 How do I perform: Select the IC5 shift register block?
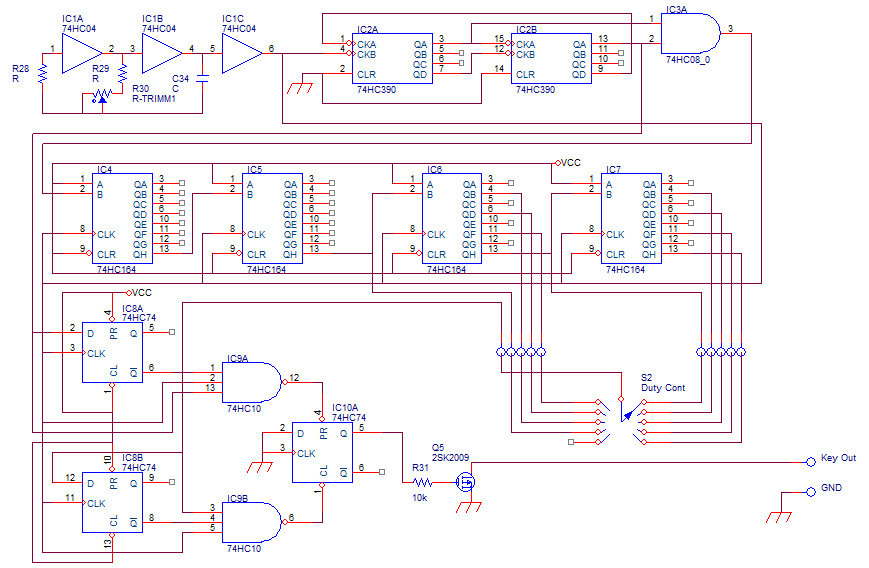[272, 218]
